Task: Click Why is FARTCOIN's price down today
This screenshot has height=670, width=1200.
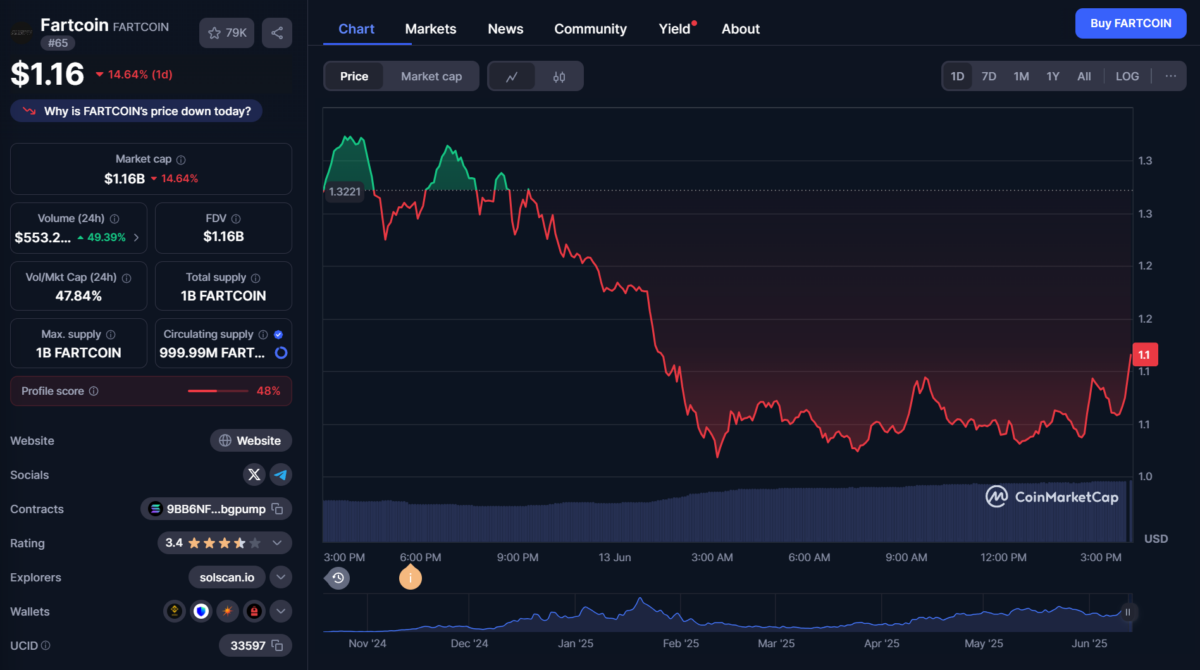Action: (136, 111)
